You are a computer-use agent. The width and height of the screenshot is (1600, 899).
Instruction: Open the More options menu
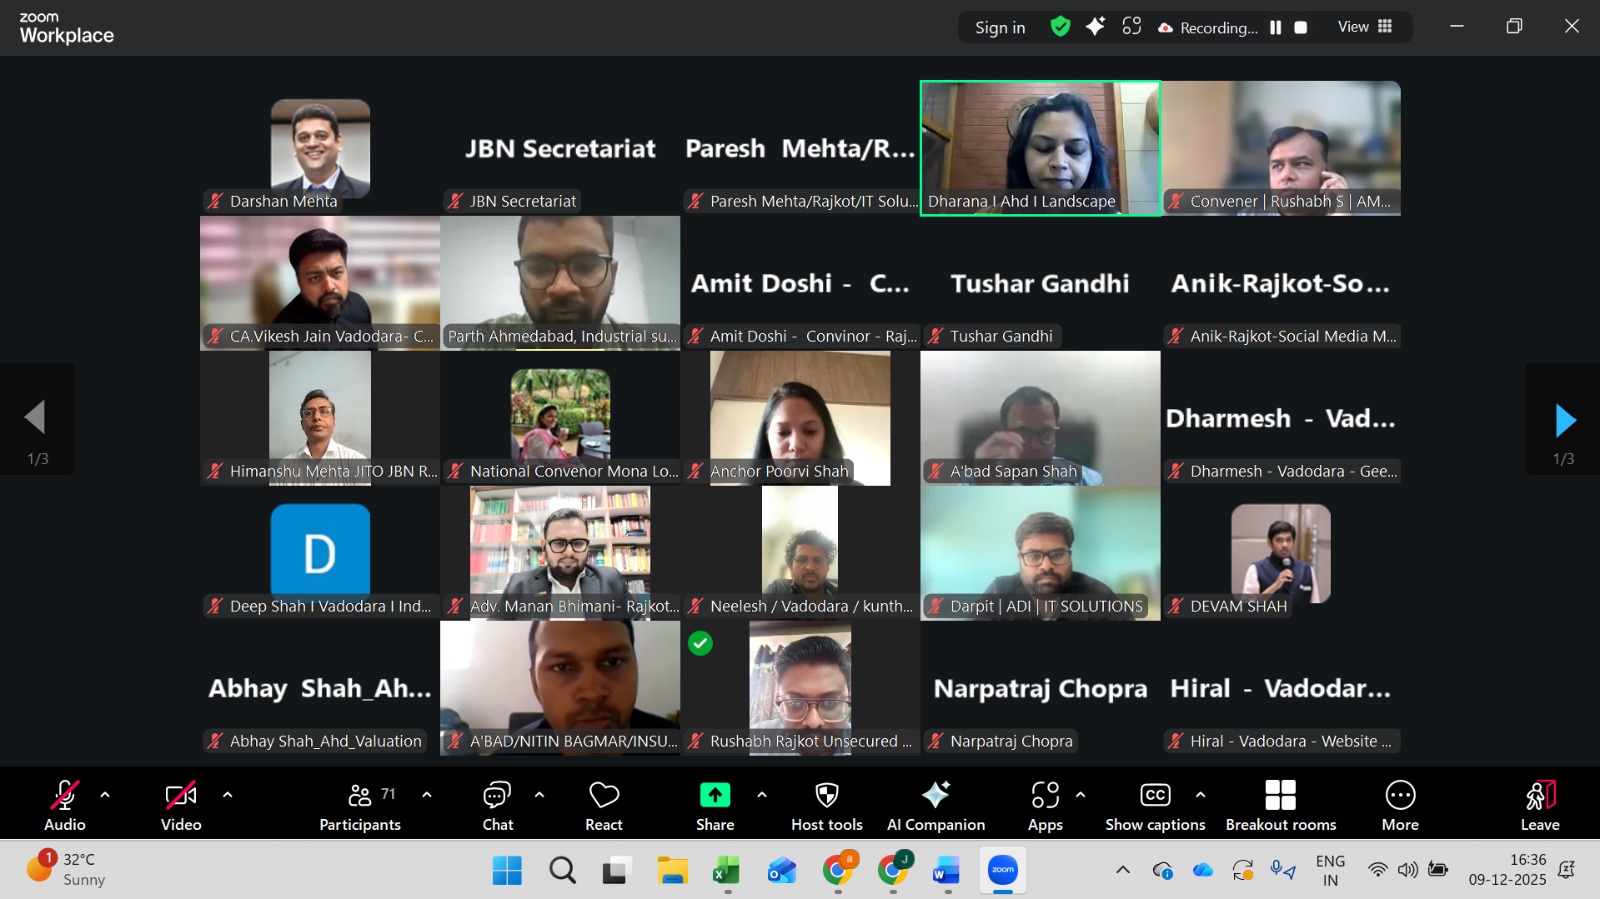(x=1400, y=806)
